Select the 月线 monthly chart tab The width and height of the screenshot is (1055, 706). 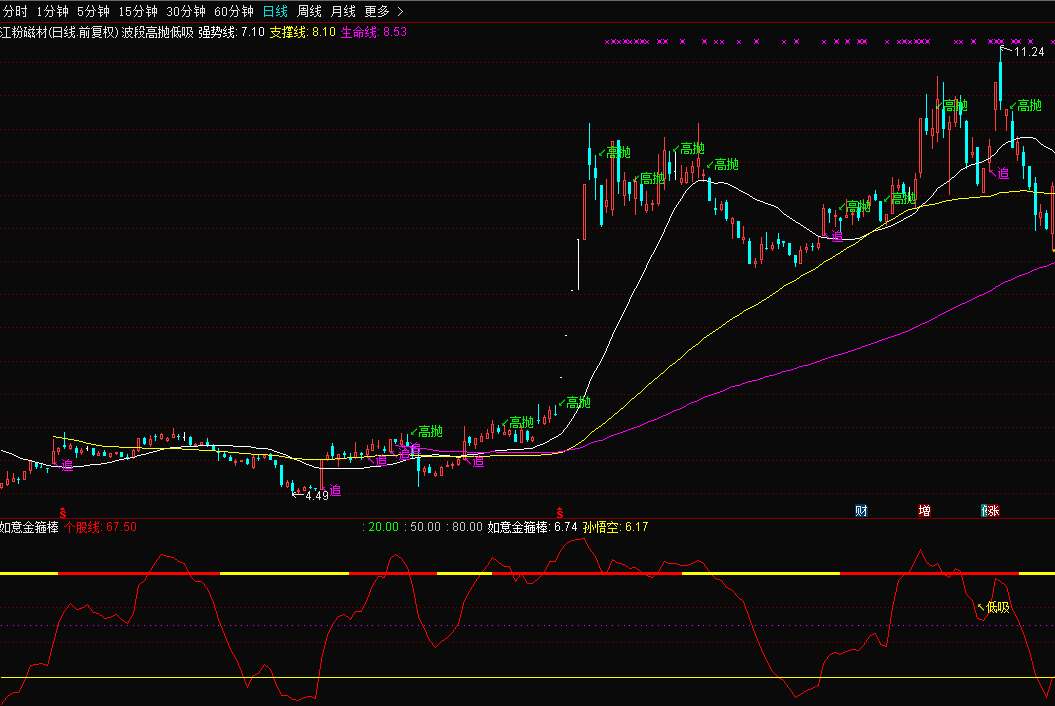pos(343,11)
